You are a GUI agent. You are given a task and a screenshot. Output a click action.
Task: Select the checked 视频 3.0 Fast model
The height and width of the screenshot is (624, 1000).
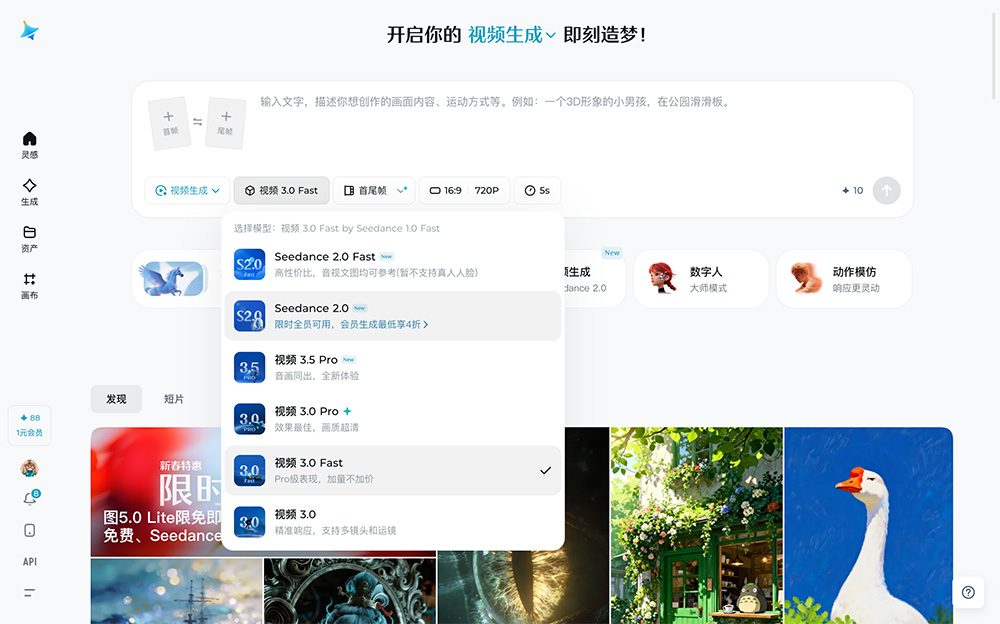(393, 470)
